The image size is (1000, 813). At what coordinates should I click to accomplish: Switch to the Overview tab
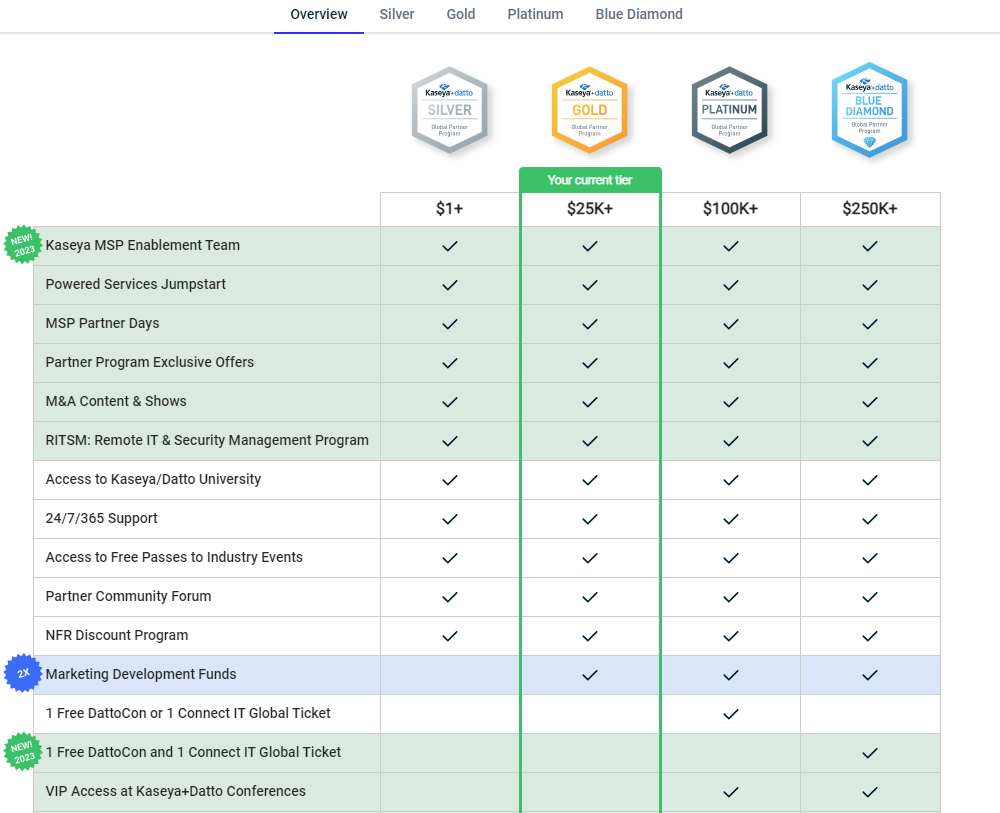pyautogui.click(x=319, y=15)
